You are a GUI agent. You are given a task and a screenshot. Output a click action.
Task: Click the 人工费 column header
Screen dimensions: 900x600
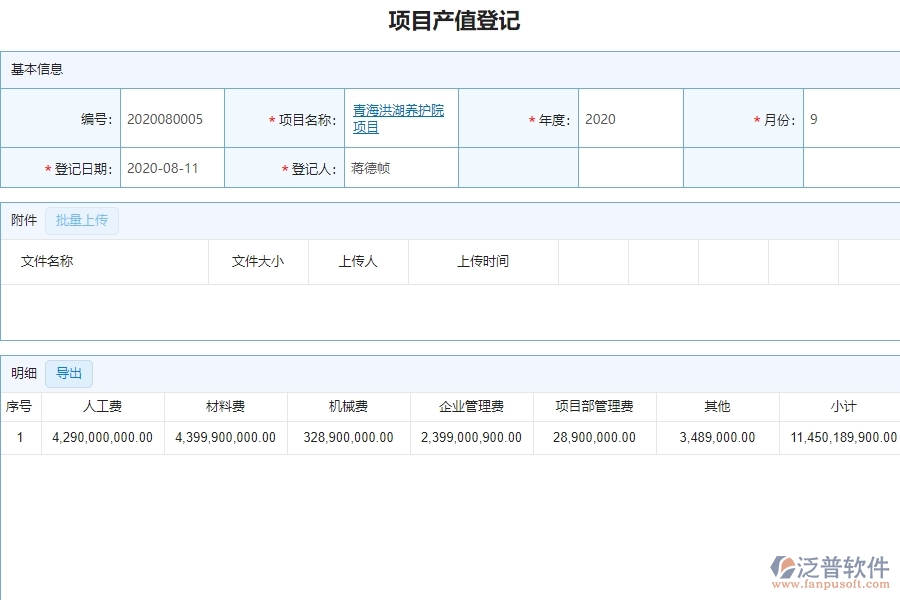click(100, 406)
